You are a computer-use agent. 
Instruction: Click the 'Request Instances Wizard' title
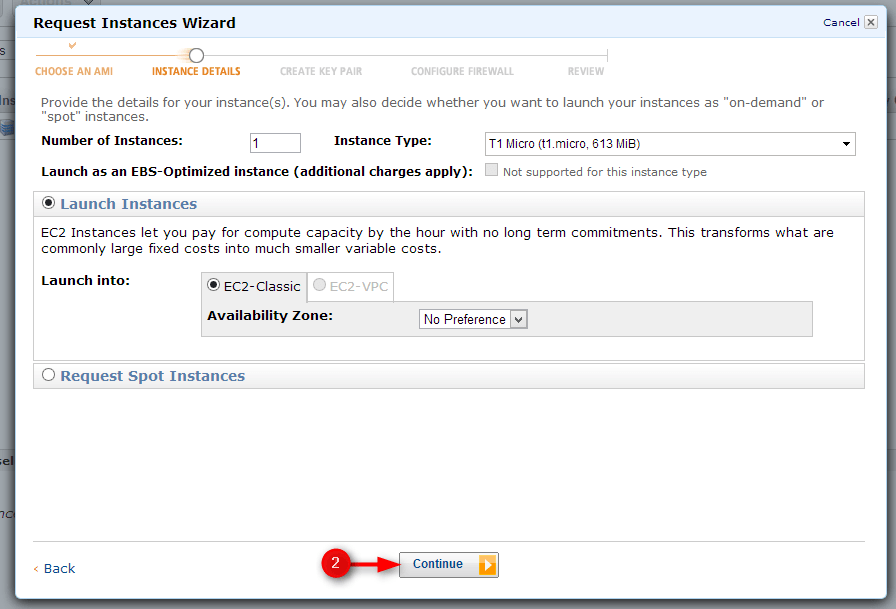click(x=134, y=23)
